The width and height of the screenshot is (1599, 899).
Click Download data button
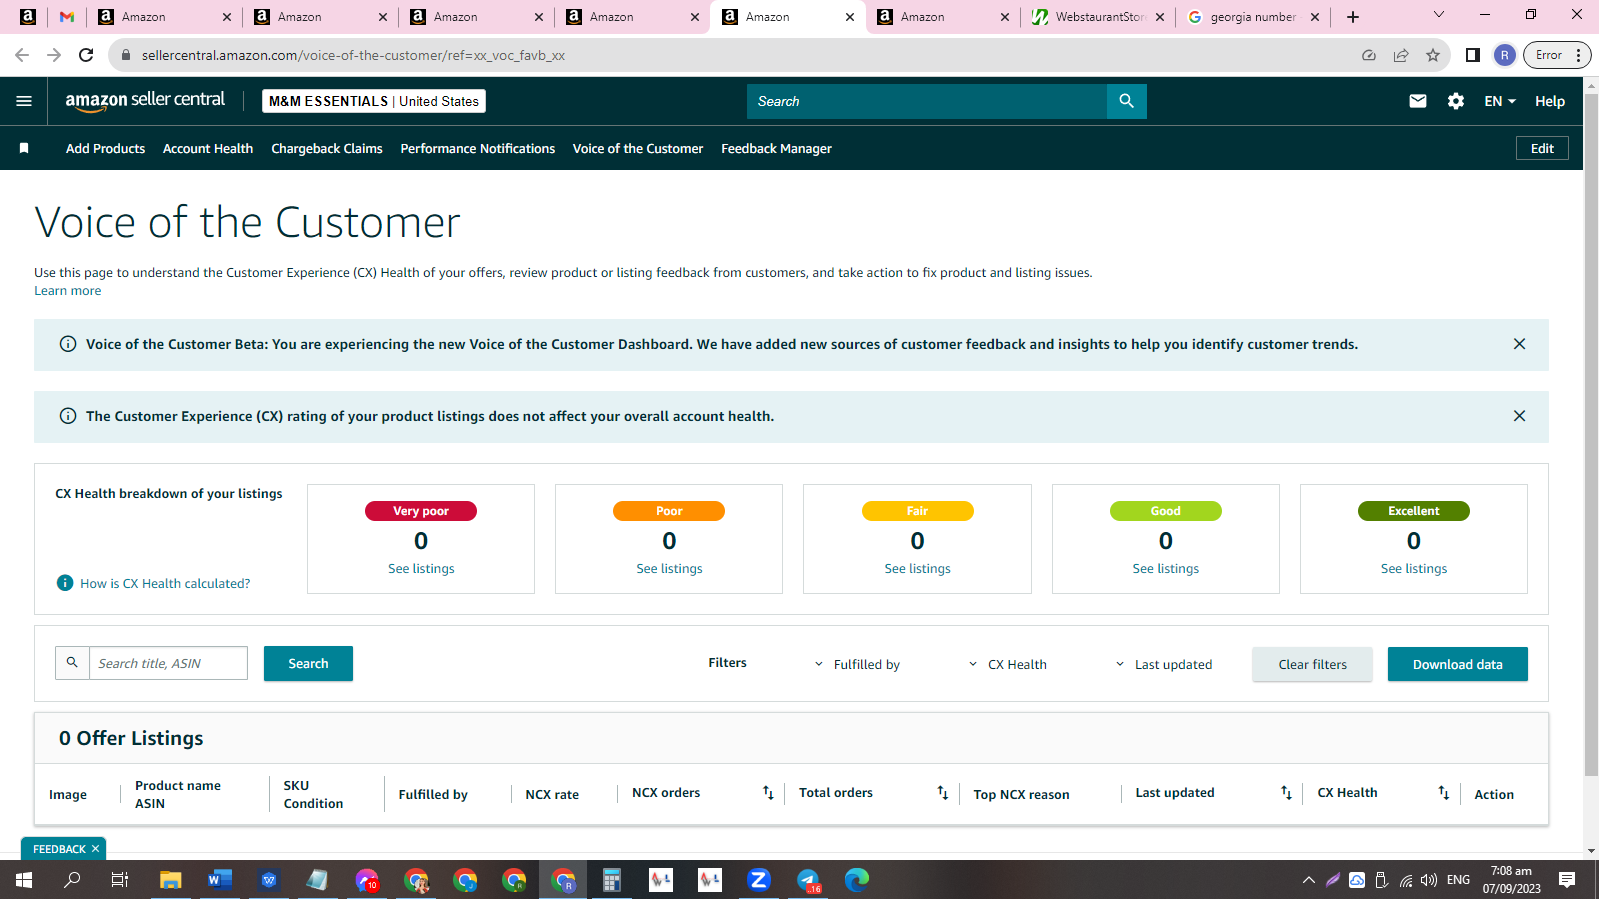click(1457, 664)
